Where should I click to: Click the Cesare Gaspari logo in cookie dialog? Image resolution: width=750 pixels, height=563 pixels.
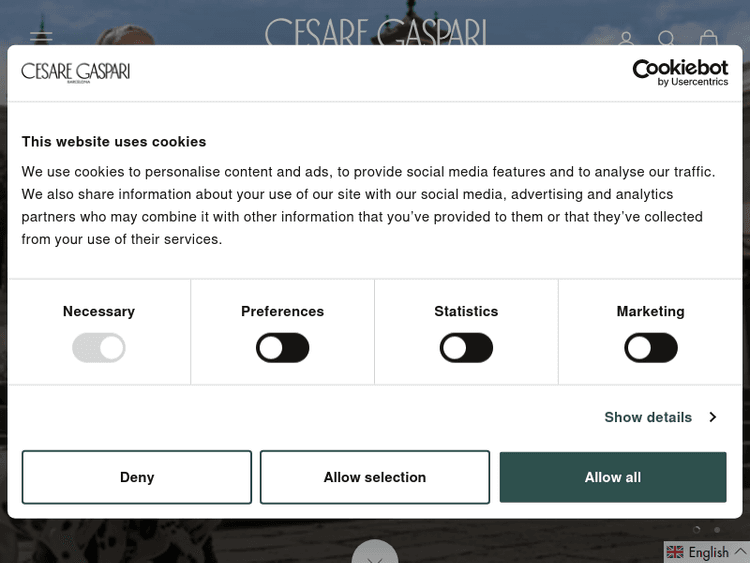[x=76, y=72]
